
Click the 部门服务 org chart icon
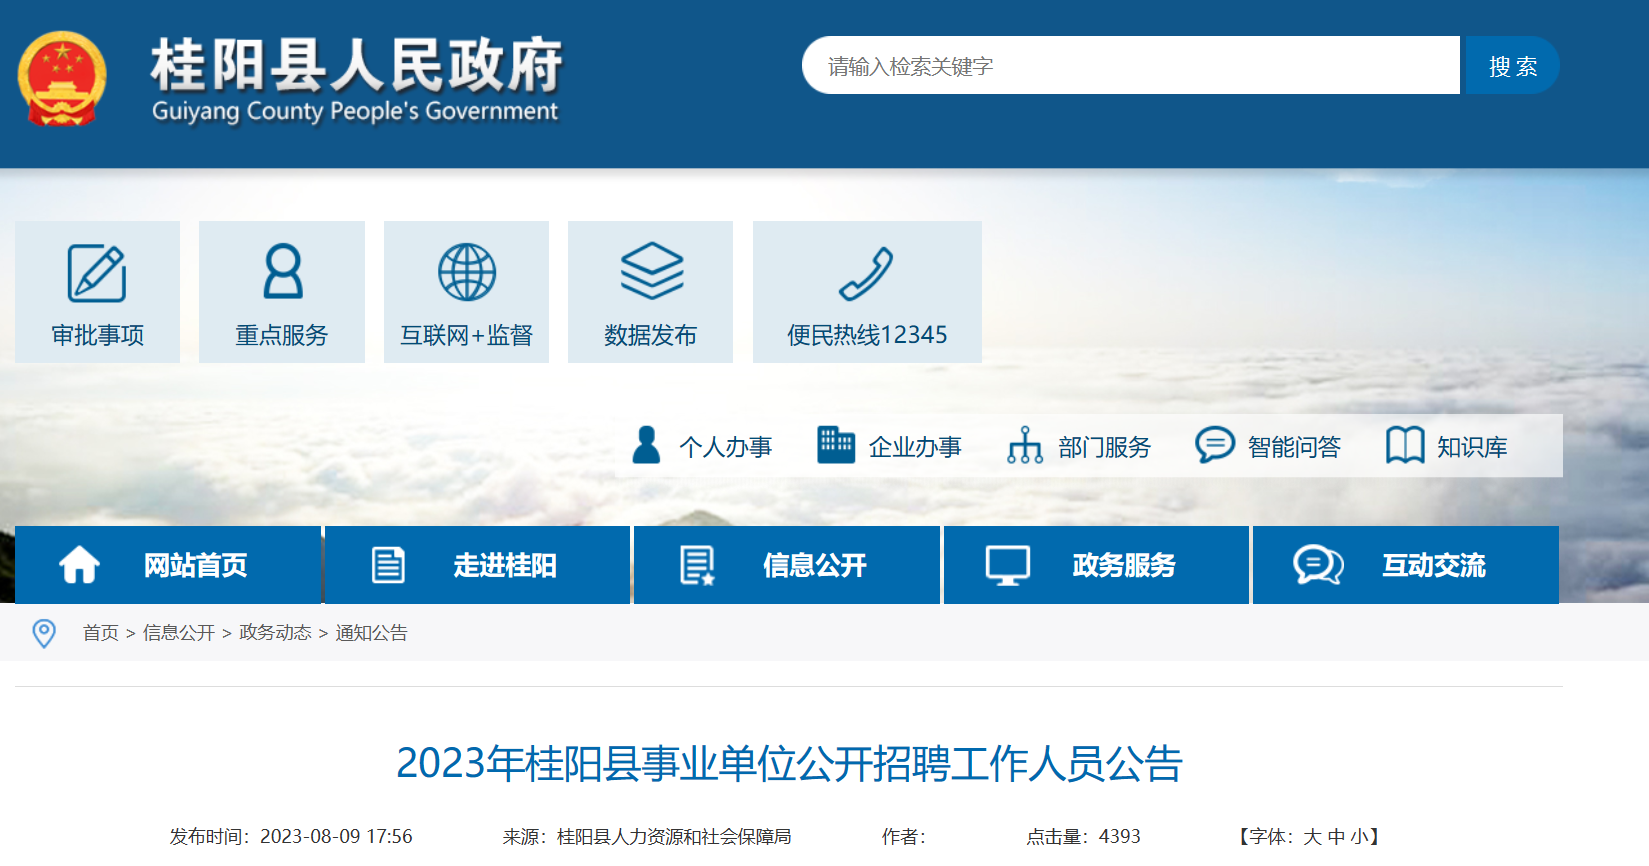[1025, 445]
